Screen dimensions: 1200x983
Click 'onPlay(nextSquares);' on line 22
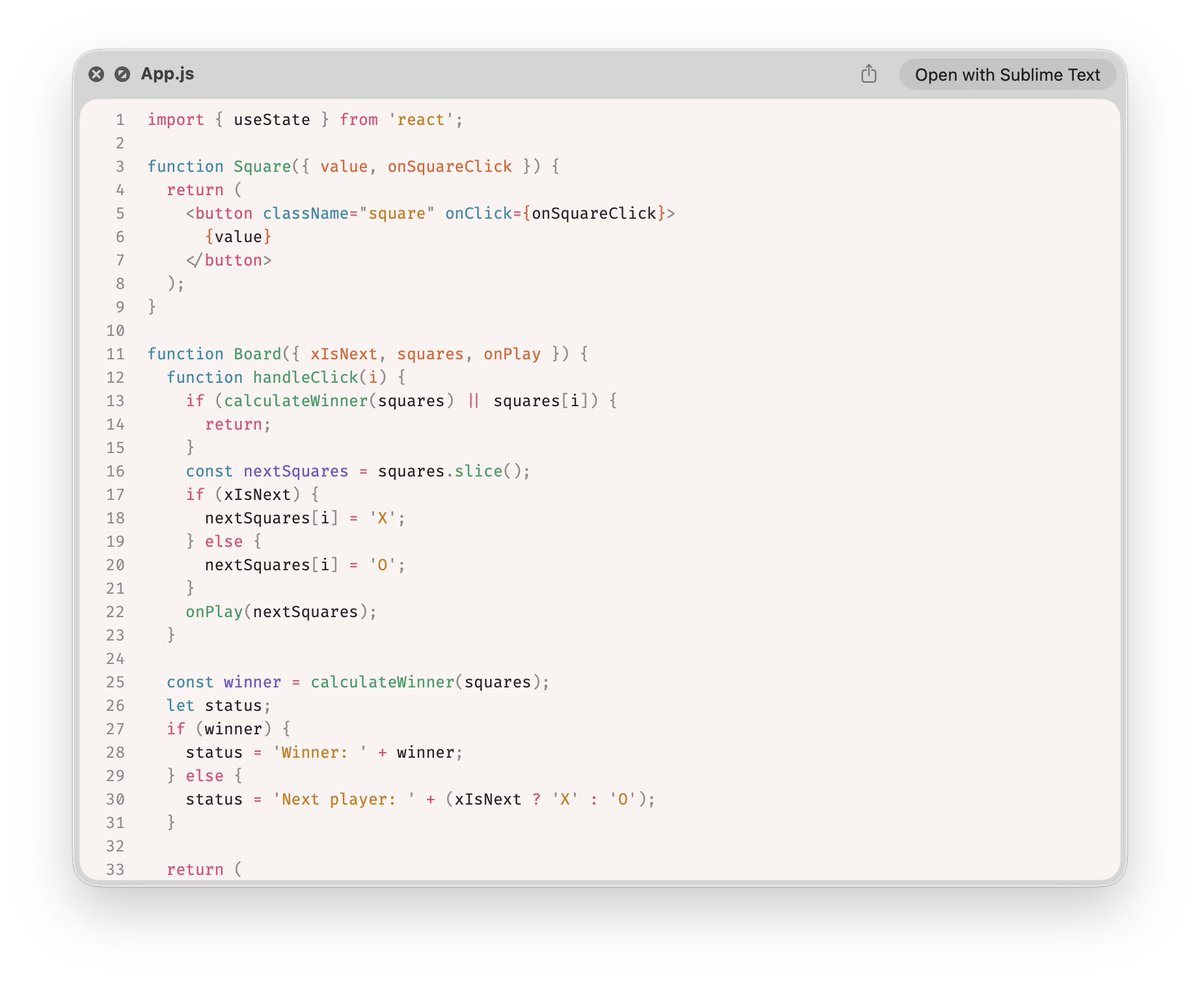282,611
